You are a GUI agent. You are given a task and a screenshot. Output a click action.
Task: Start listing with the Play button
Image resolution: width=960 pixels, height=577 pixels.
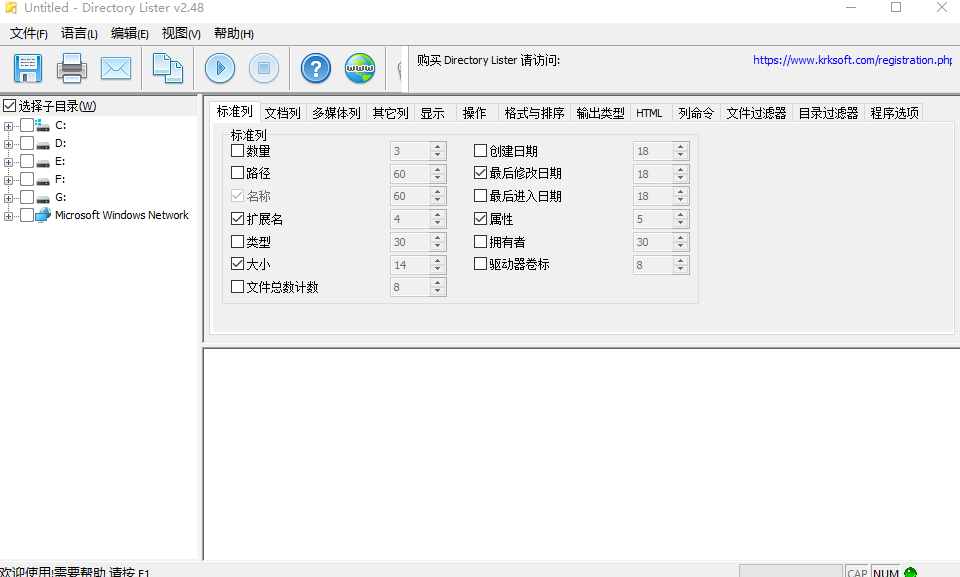pyautogui.click(x=220, y=68)
